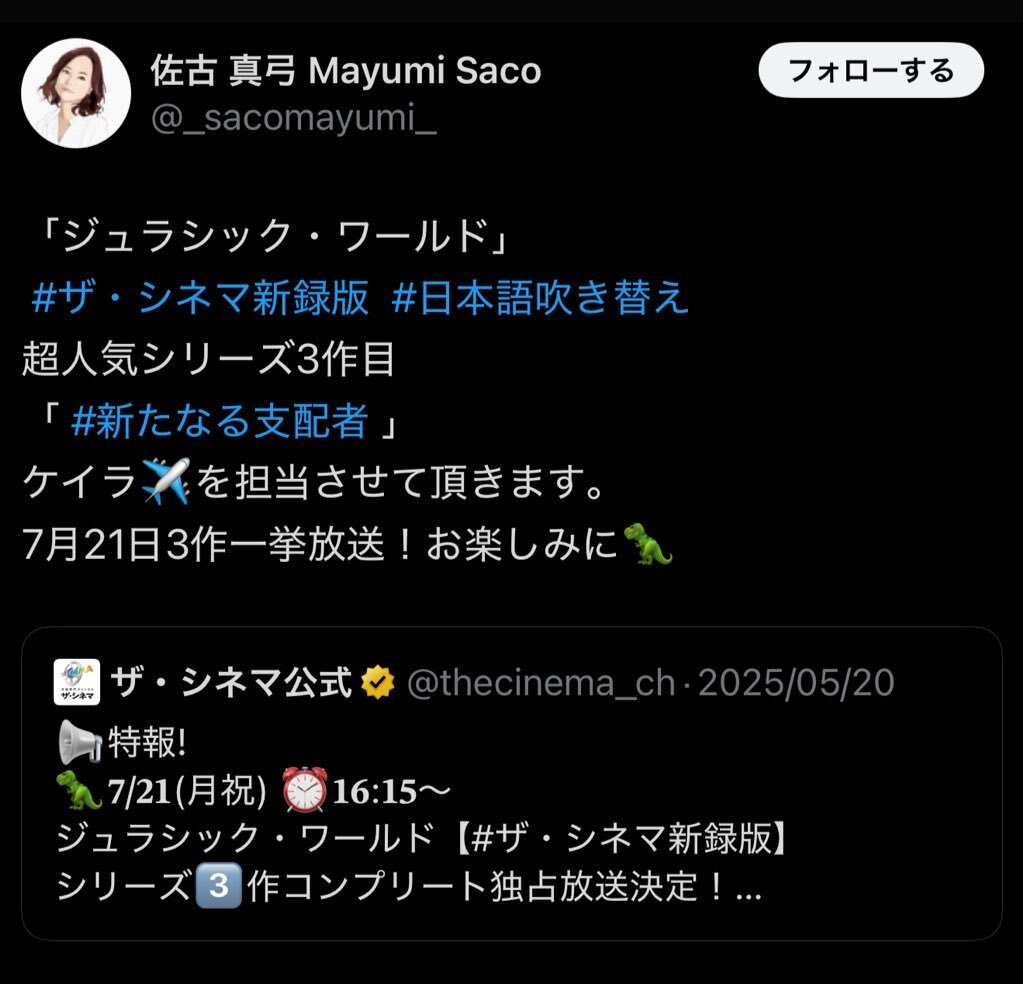Click the airplane emoji after ケイラ
This screenshot has width=1023, height=984.
166,482
